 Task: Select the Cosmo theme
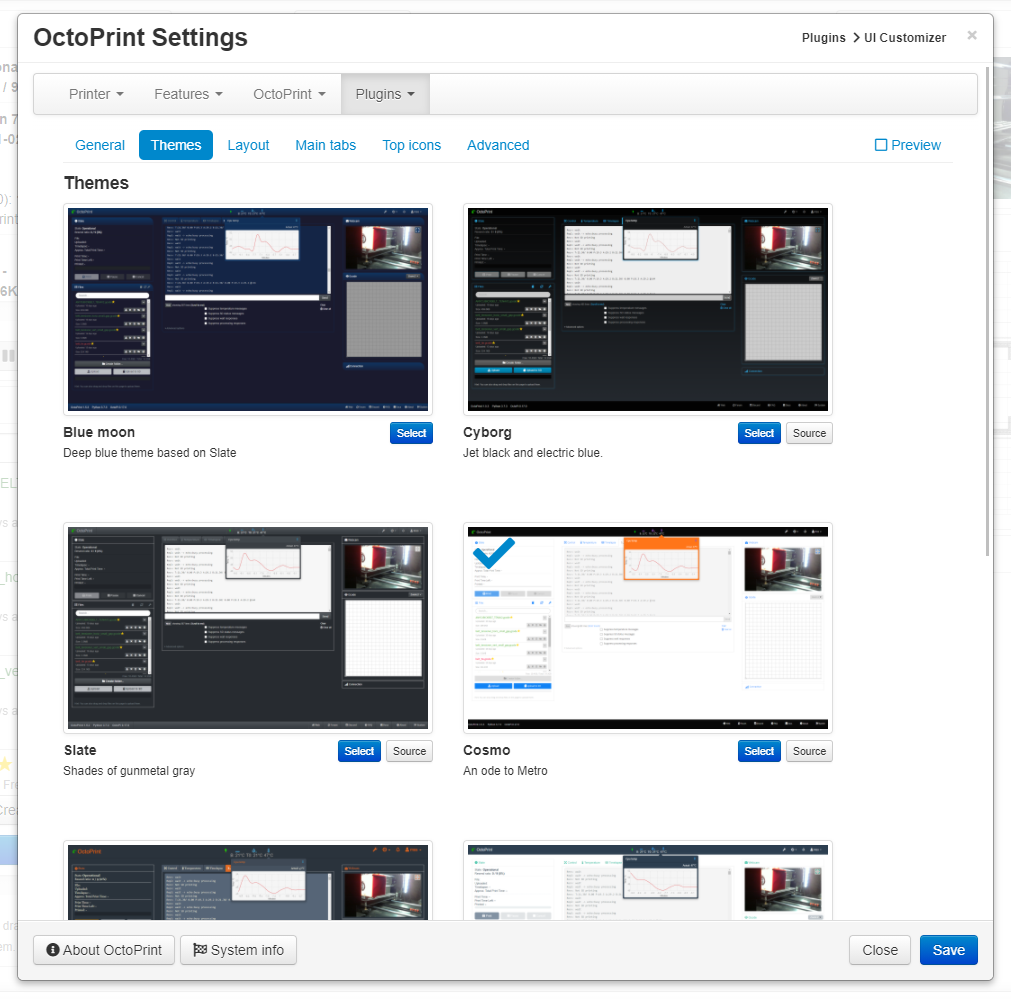click(759, 751)
